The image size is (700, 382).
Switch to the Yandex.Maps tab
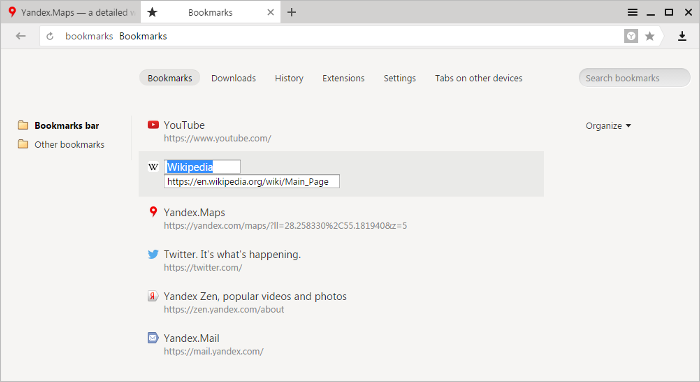[71, 12]
